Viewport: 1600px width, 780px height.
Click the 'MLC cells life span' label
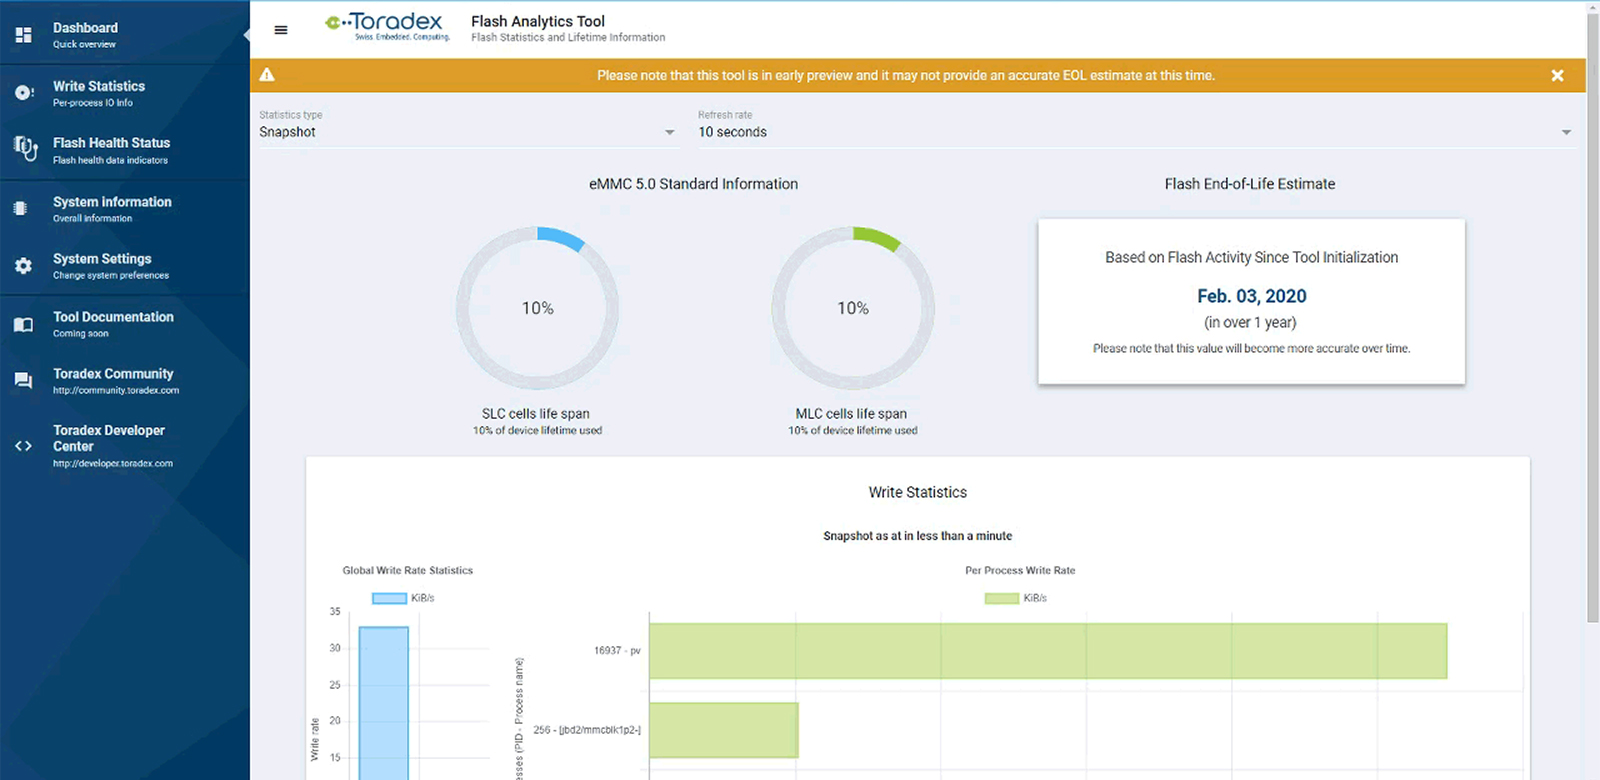point(852,414)
